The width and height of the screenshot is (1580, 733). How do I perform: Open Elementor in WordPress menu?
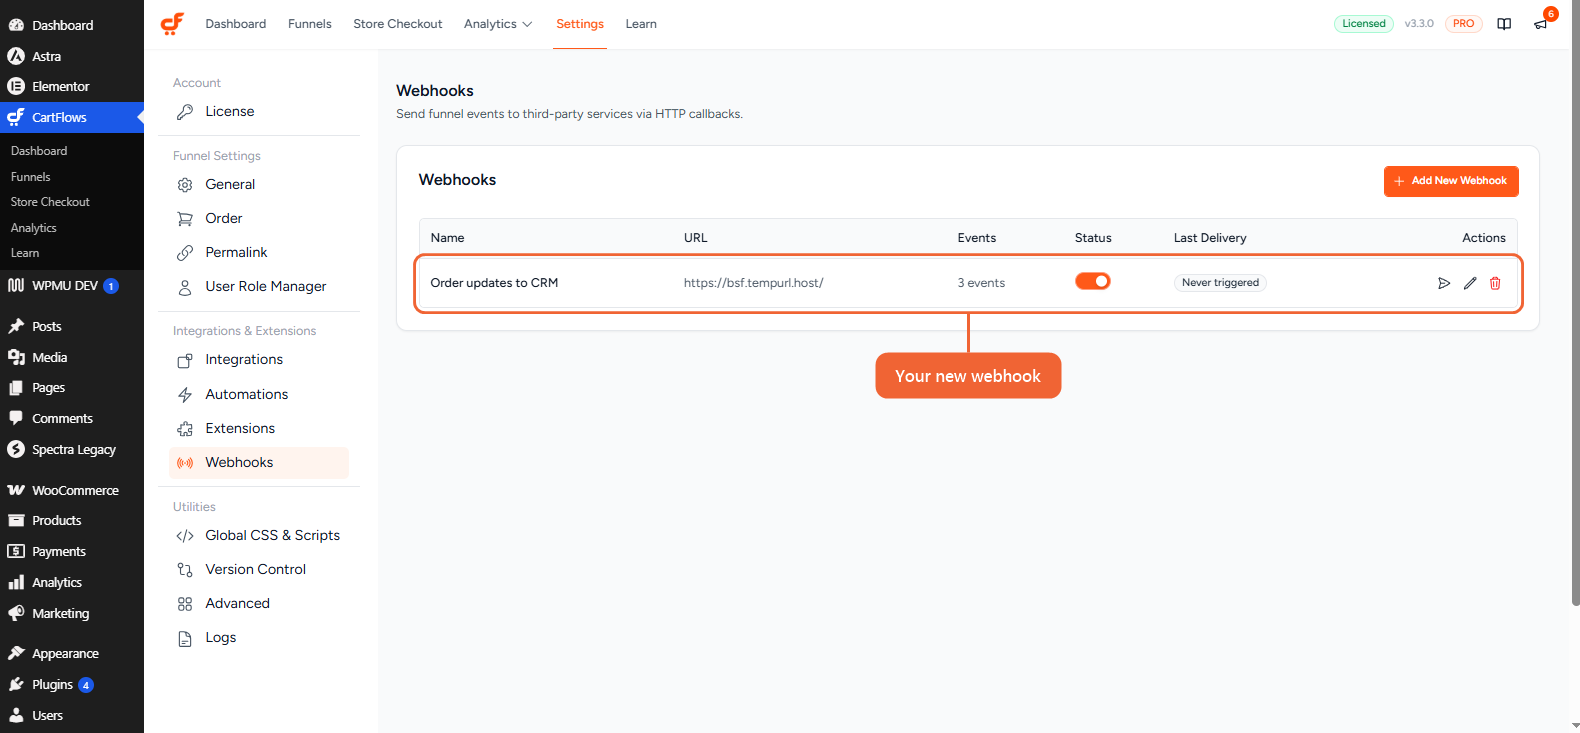coord(72,87)
